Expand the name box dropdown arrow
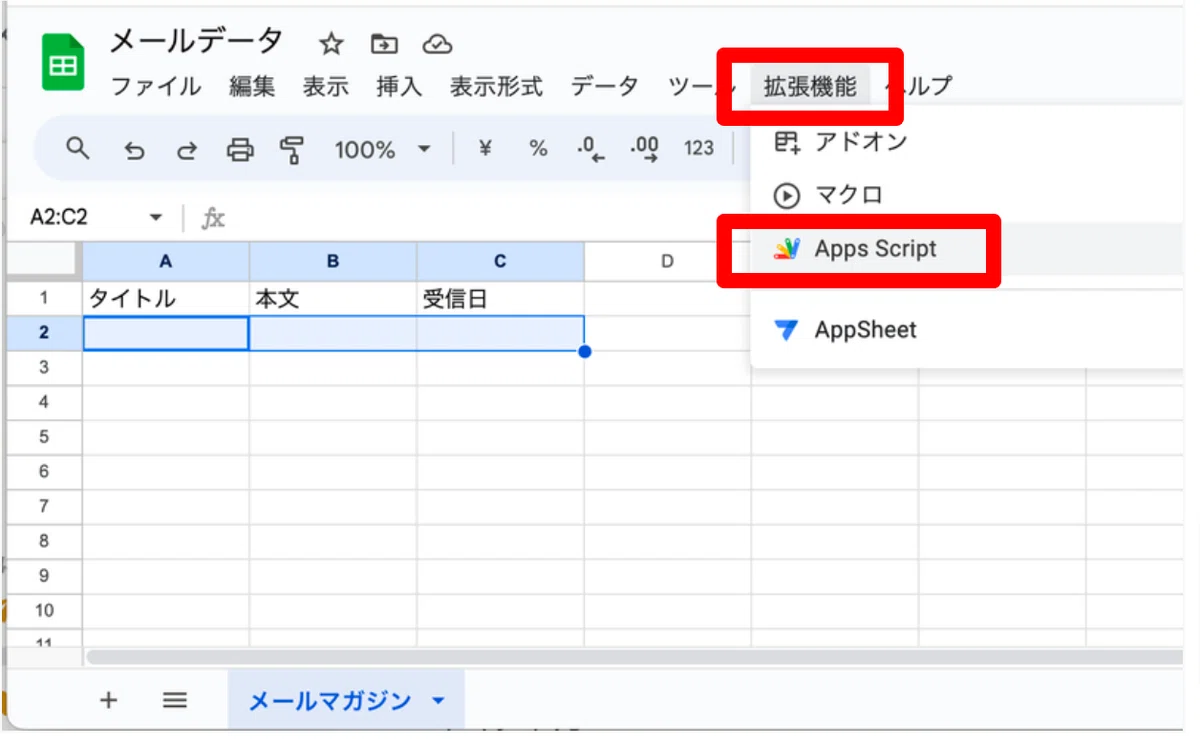The width and height of the screenshot is (1200, 739). [155, 218]
